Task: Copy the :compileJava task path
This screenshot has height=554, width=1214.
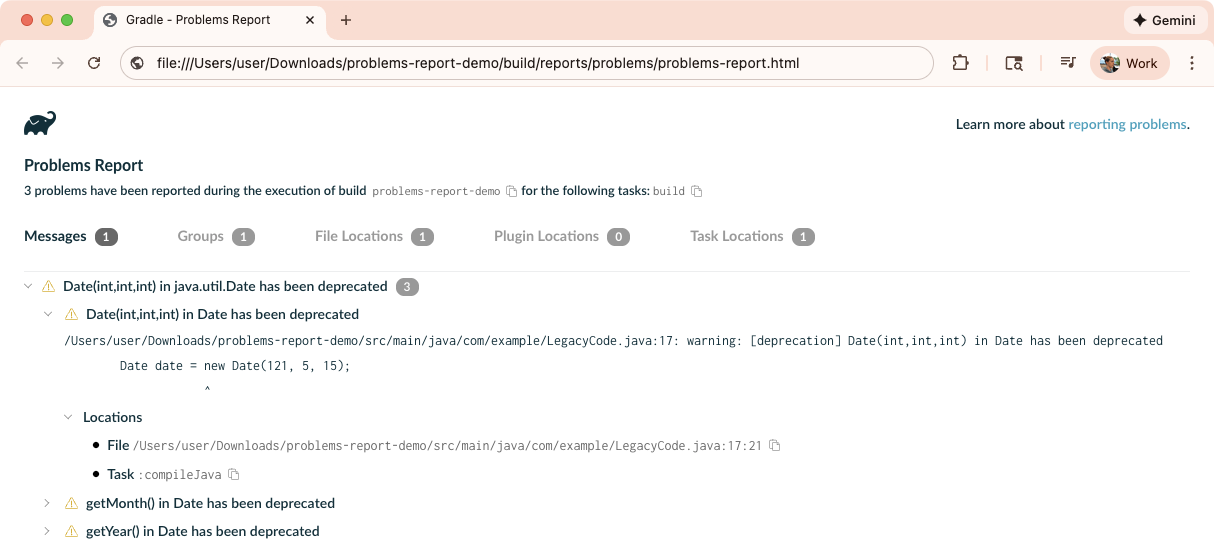Action: click(x=234, y=475)
